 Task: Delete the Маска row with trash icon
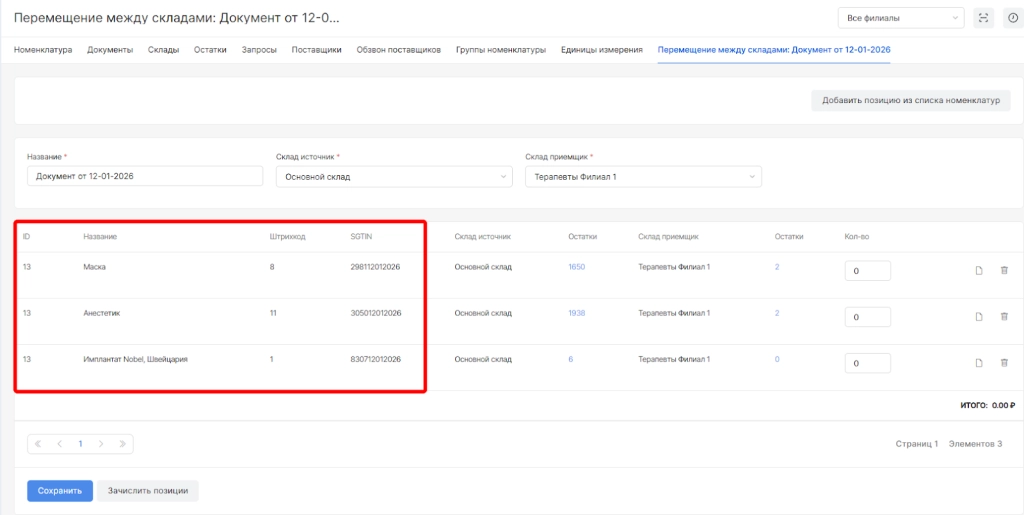click(x=1004, y=270)
